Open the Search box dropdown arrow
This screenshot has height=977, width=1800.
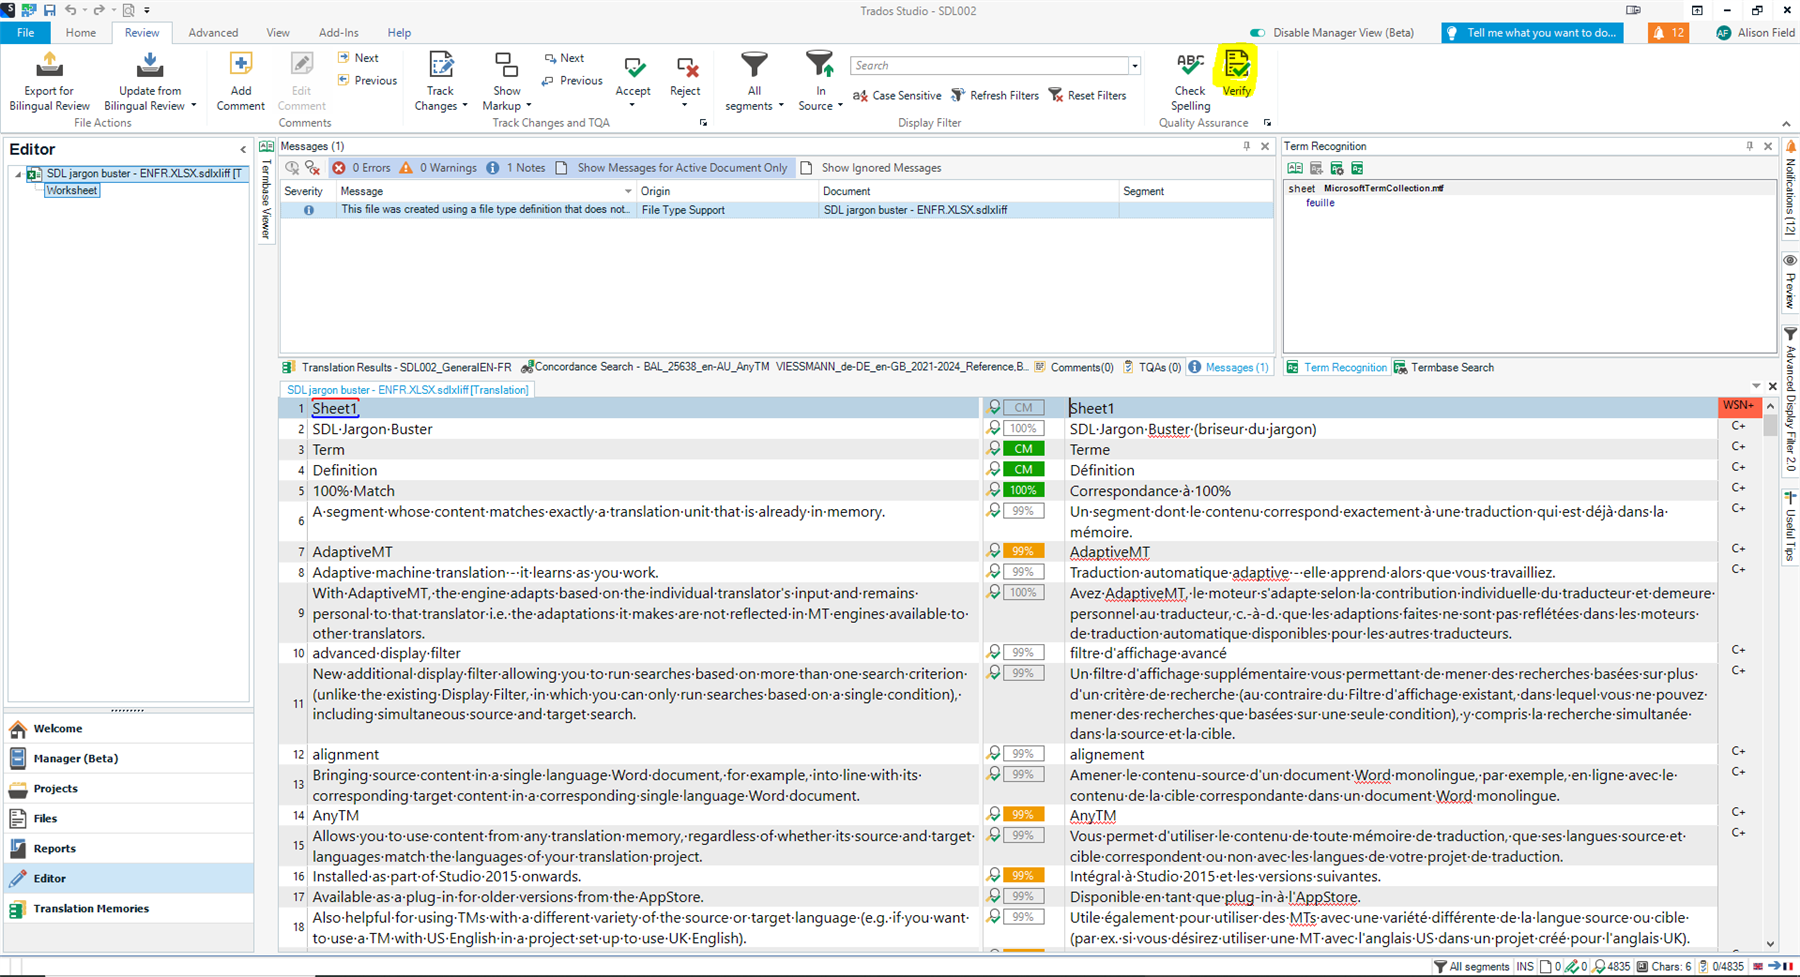click(1134, 66)
